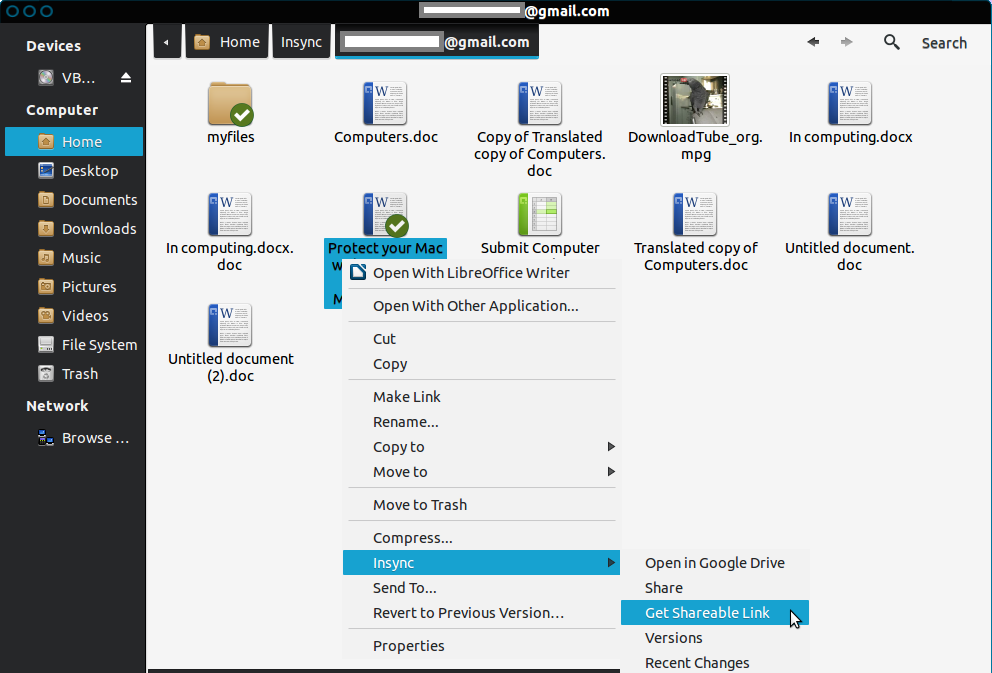992x673 pixels.
Task: Click the back navigation arrow
Action: pyautogui.click(x=813, y=42)
